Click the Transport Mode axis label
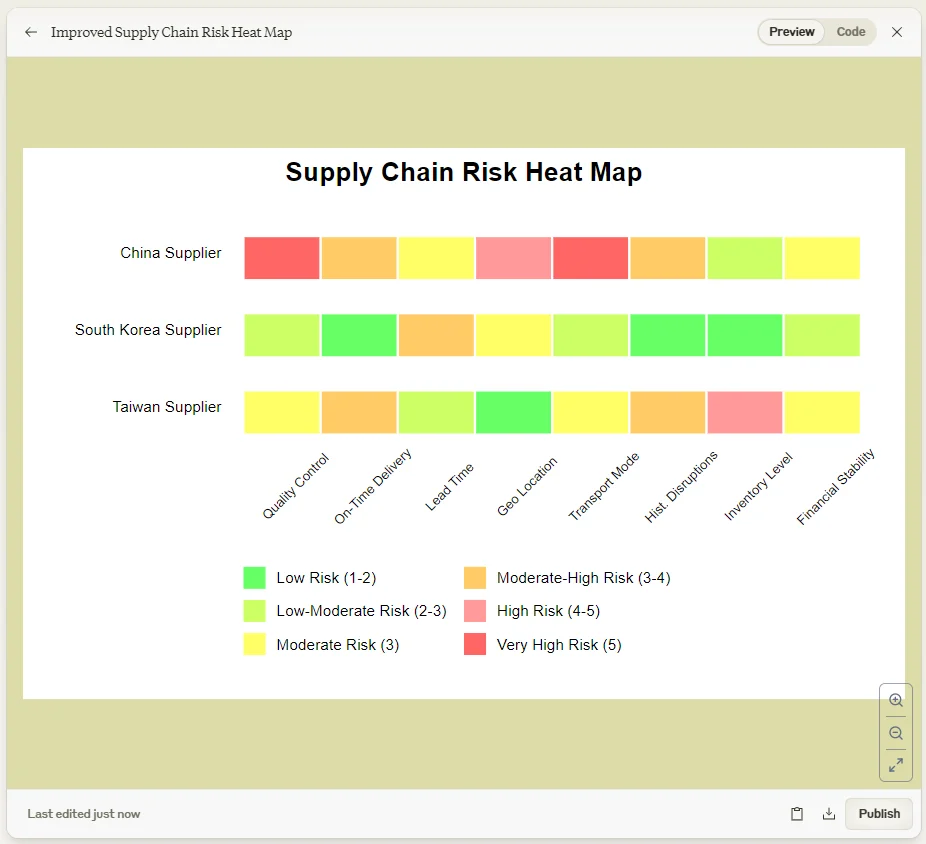This screenshot has width=926, height=844. click(604, 486)
